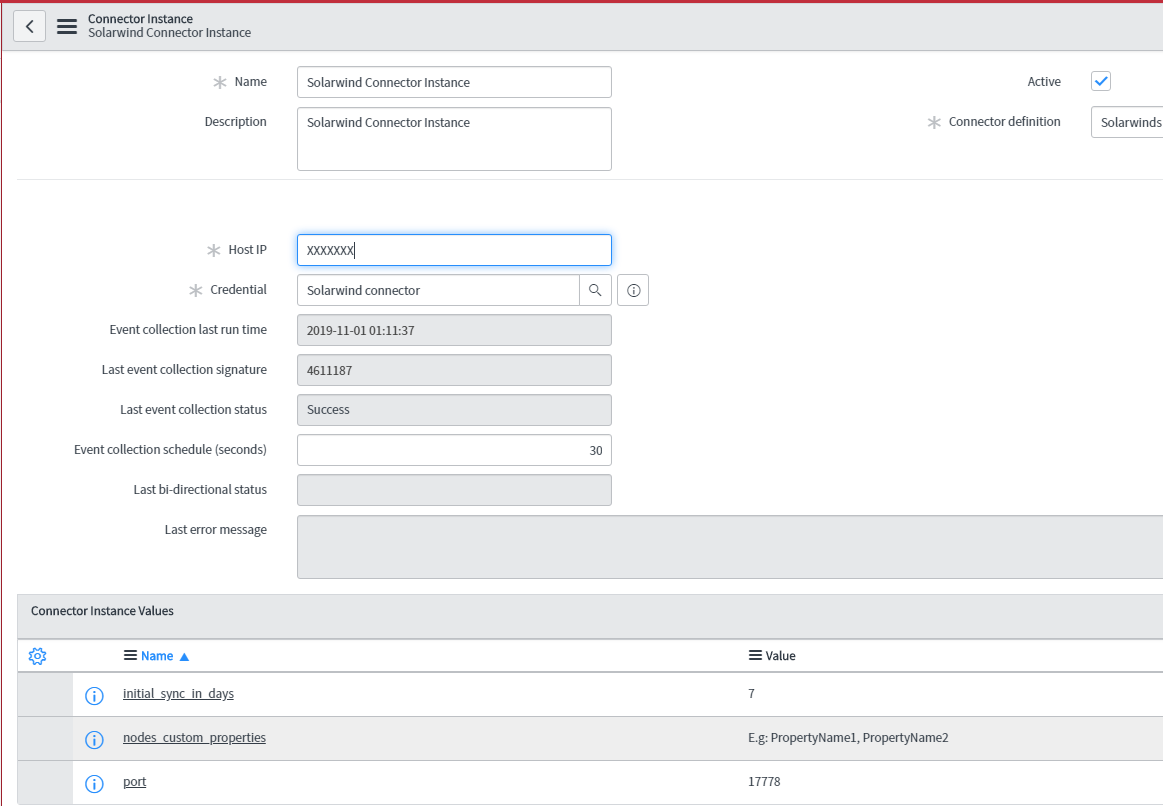Image resolution: width=1163 pixels, height=806 pixels.
Task: Preview the port record info icon
Action: click(x=94, y=784)
